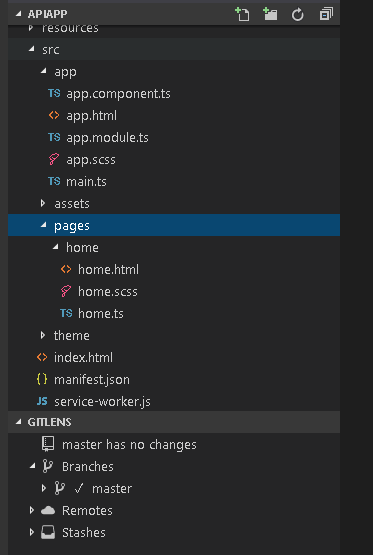The width and height of the screenshot is (373, 555).
Task: Click the New File icon in explorer header
Action: tap(242, 14)
